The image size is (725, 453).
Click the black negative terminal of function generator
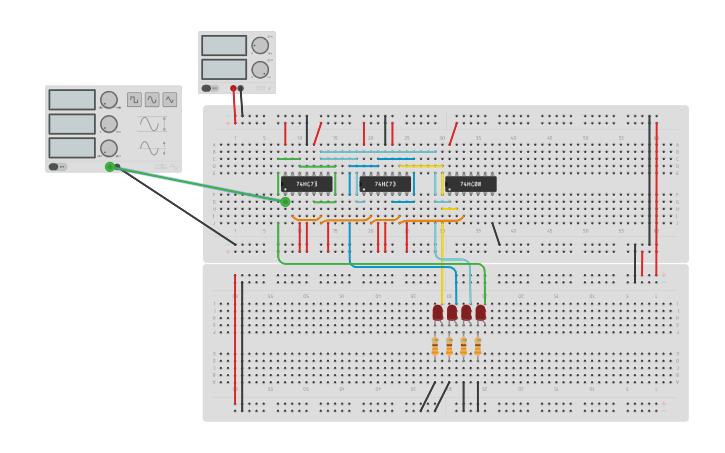(117, 167)
